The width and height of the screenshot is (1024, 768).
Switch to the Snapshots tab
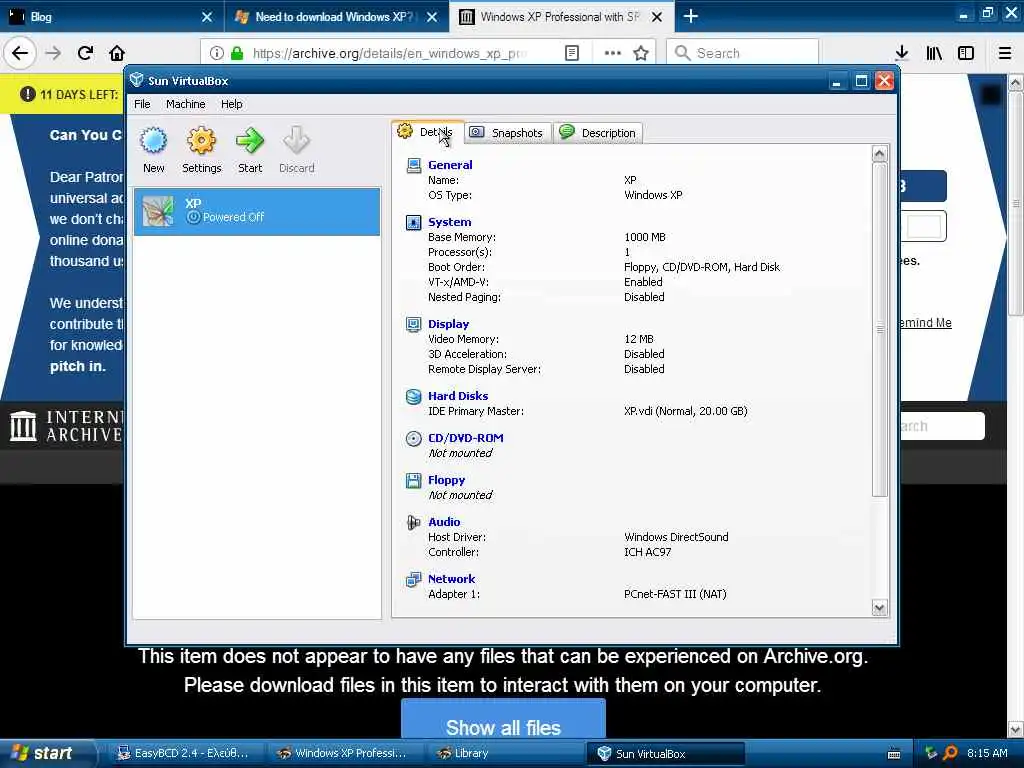click(x=507, y=133)
